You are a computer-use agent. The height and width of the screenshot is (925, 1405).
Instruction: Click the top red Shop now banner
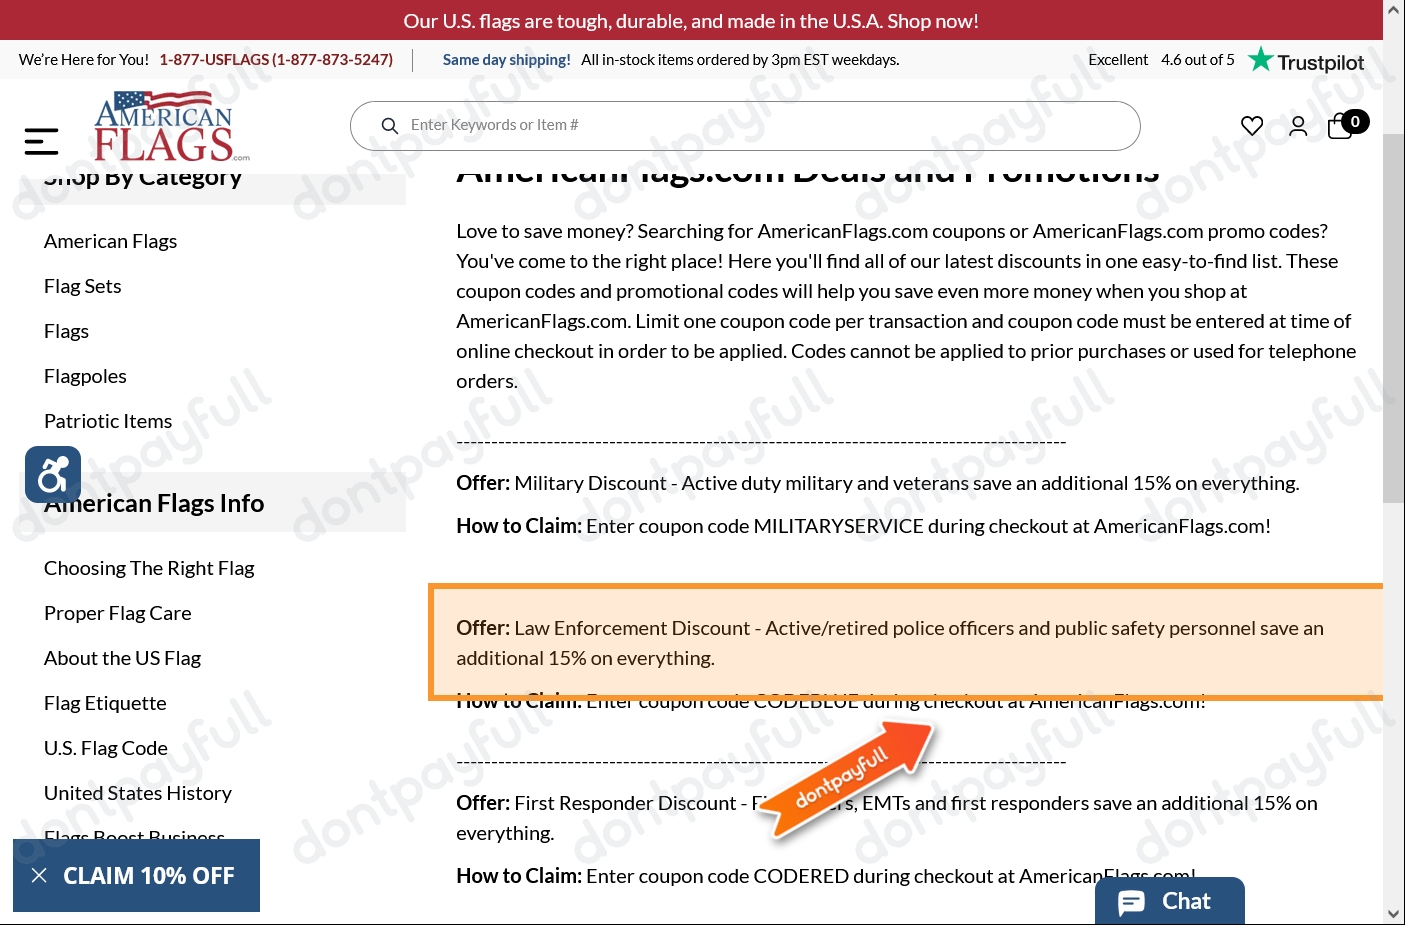(x=691, y=21)
